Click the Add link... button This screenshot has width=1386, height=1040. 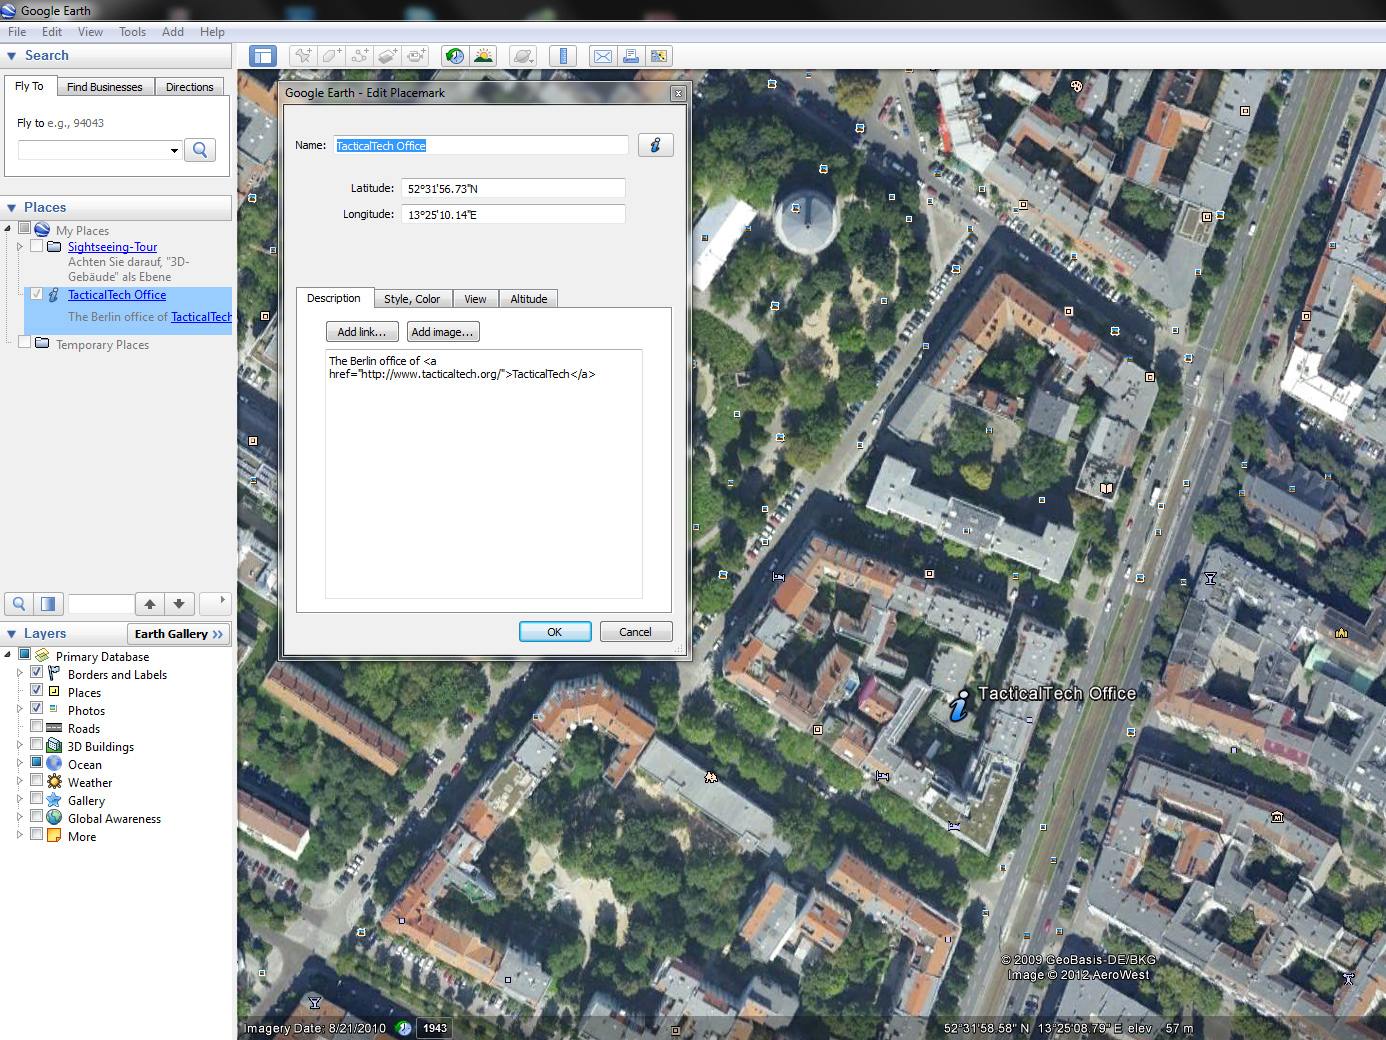pyautogui.click(x=362, y=332)
